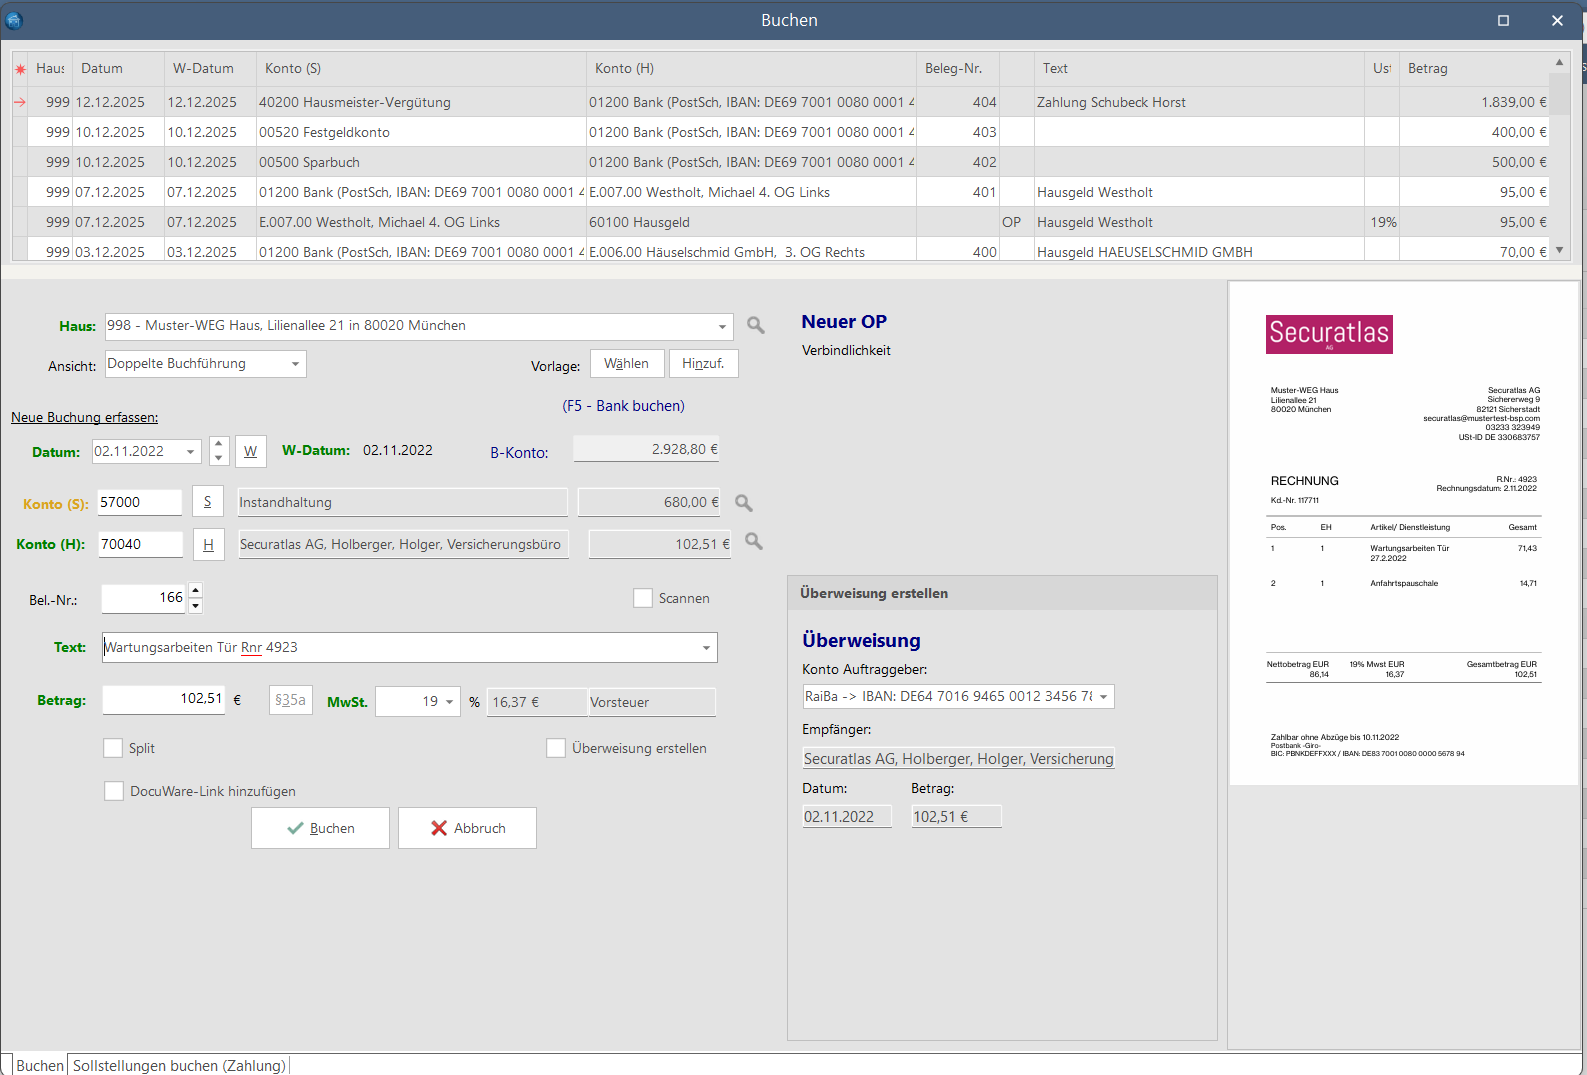Open the MwSt. percentage dropdown
The image size is (1587, 1075).
coord(449,702)
